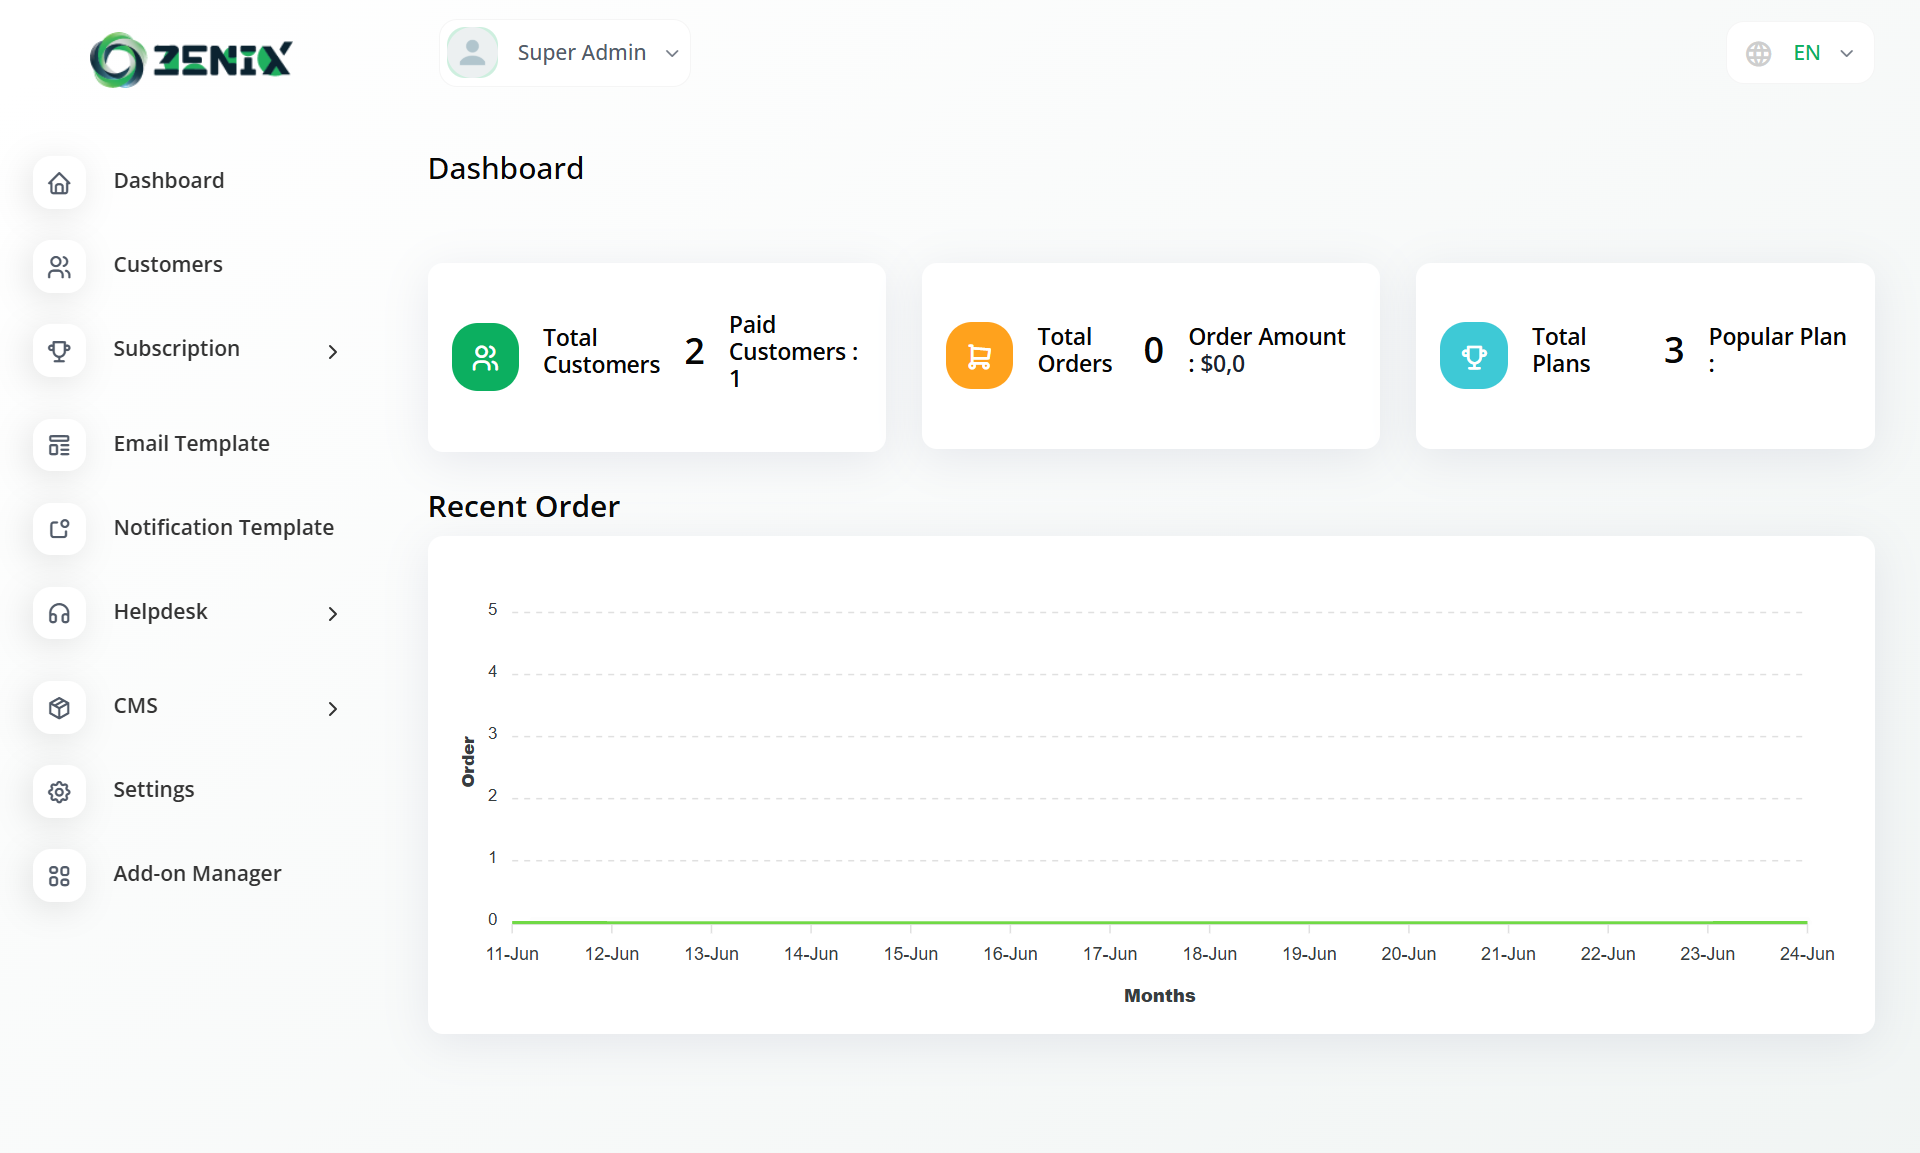Image resolution: width=1920 pixels, height=1153 pixels.
Task: Click the CMS box icon
Action: point(59,708)
